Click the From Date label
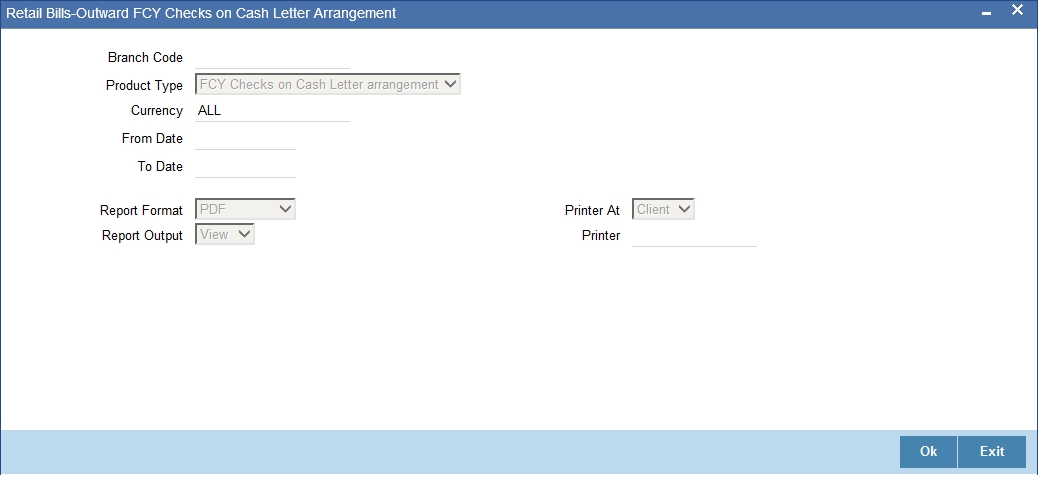The image size is (1038, 483). coord(152,138)
